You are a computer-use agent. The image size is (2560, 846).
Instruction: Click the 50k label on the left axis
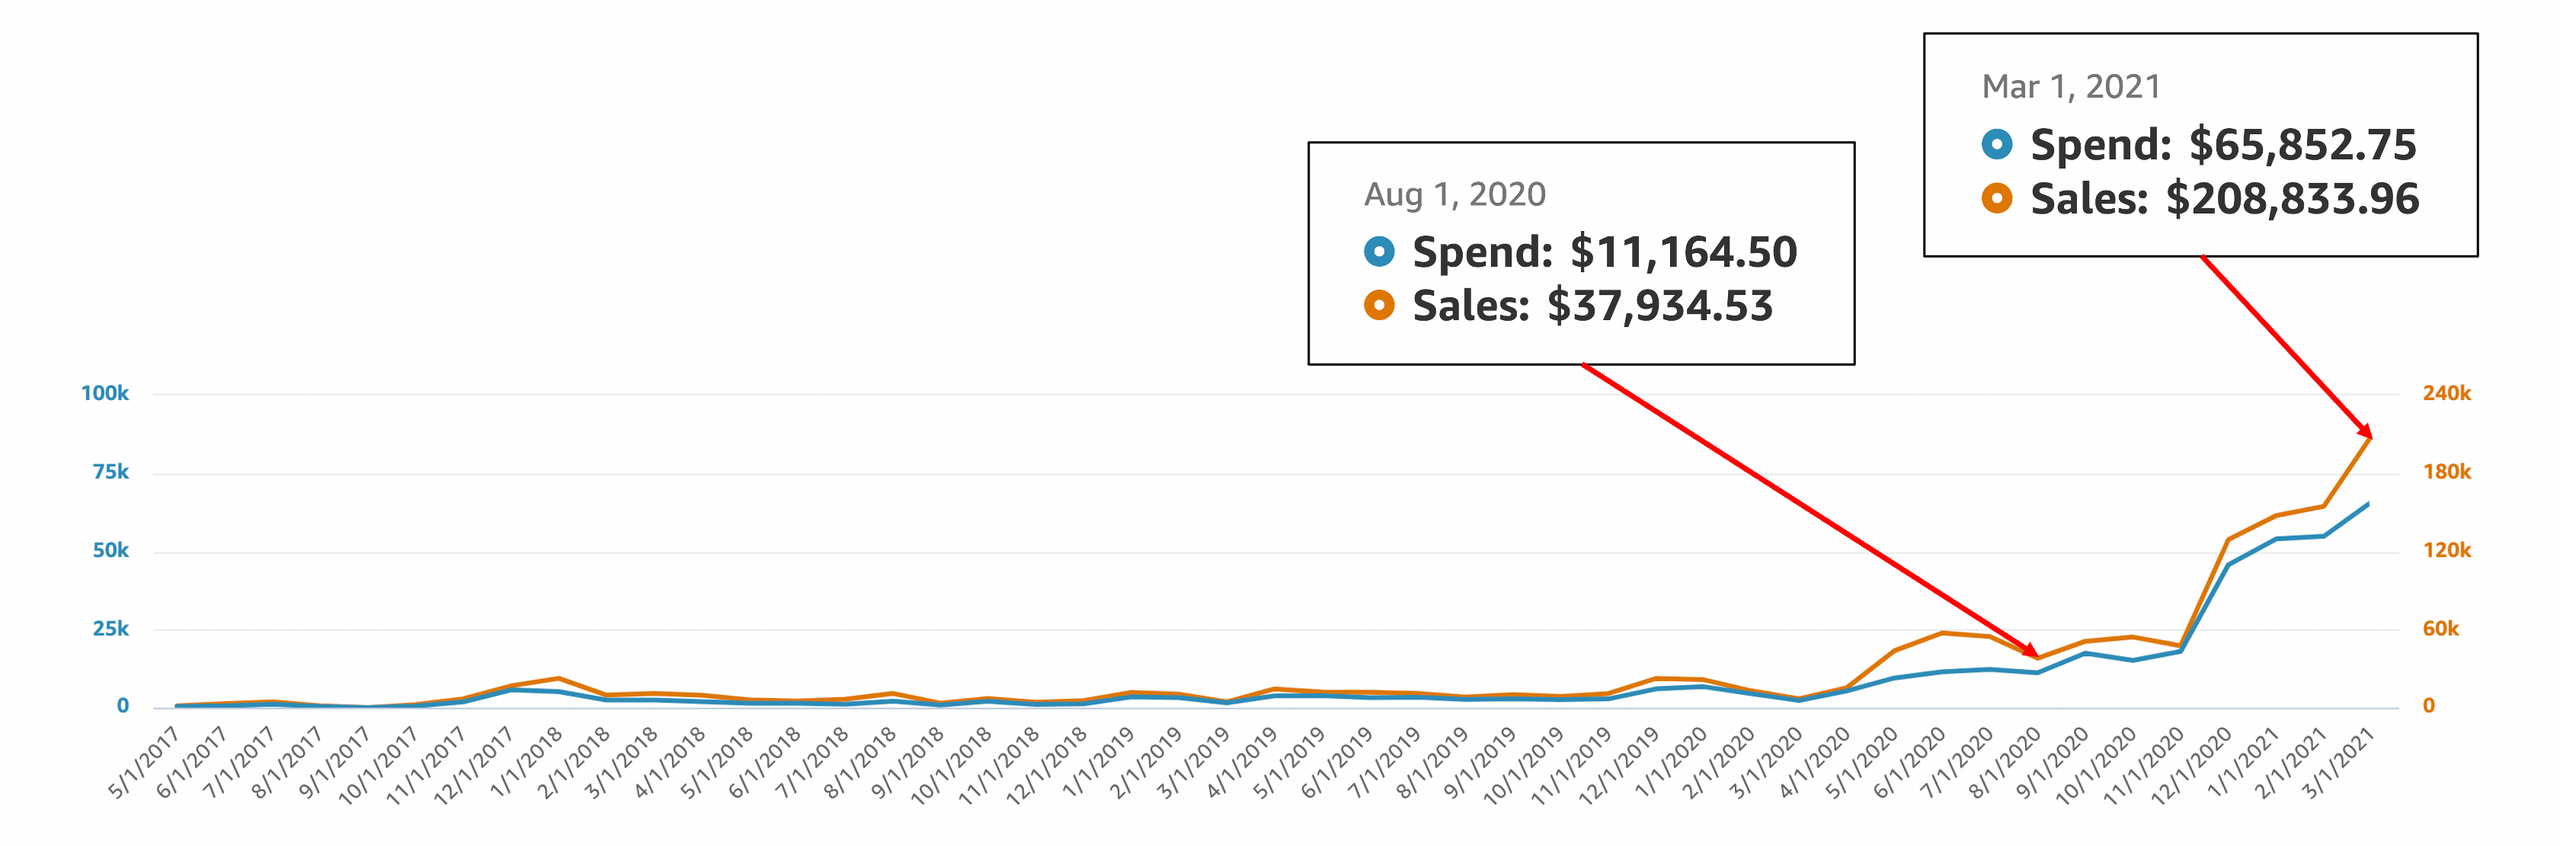[x=110, y=550]
